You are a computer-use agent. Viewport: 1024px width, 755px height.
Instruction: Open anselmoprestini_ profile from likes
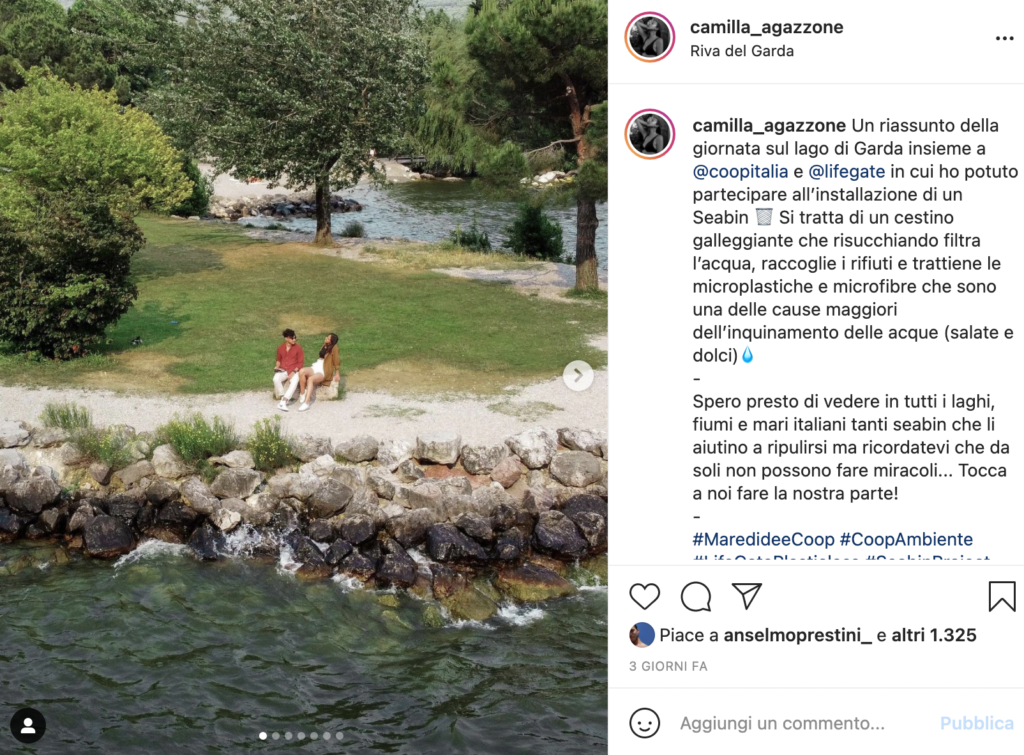coord(797,635)
